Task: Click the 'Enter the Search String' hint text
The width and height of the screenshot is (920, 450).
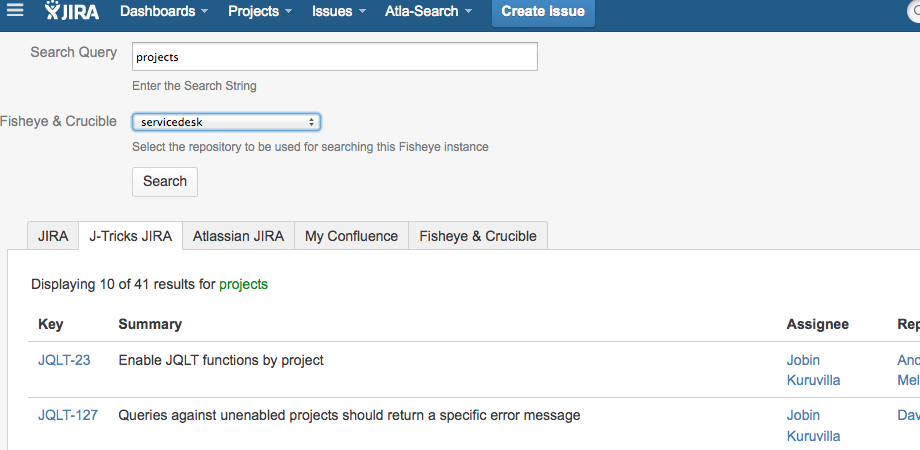Action: (x=194, y=86)
